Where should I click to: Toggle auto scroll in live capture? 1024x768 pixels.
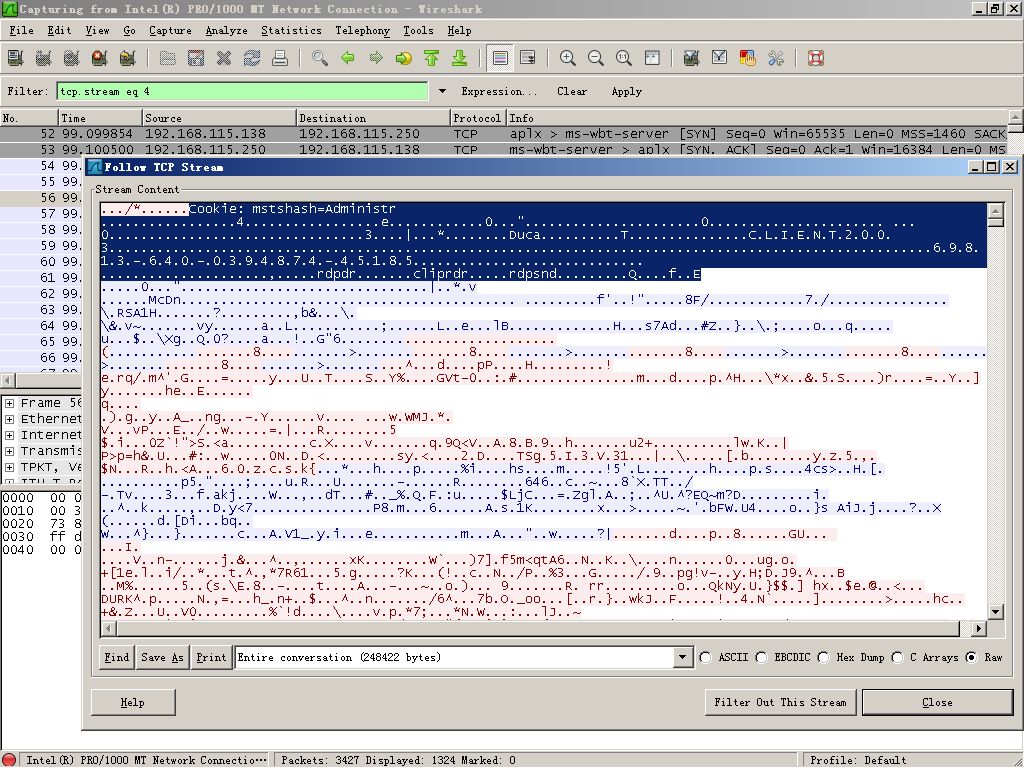point(528,58)
